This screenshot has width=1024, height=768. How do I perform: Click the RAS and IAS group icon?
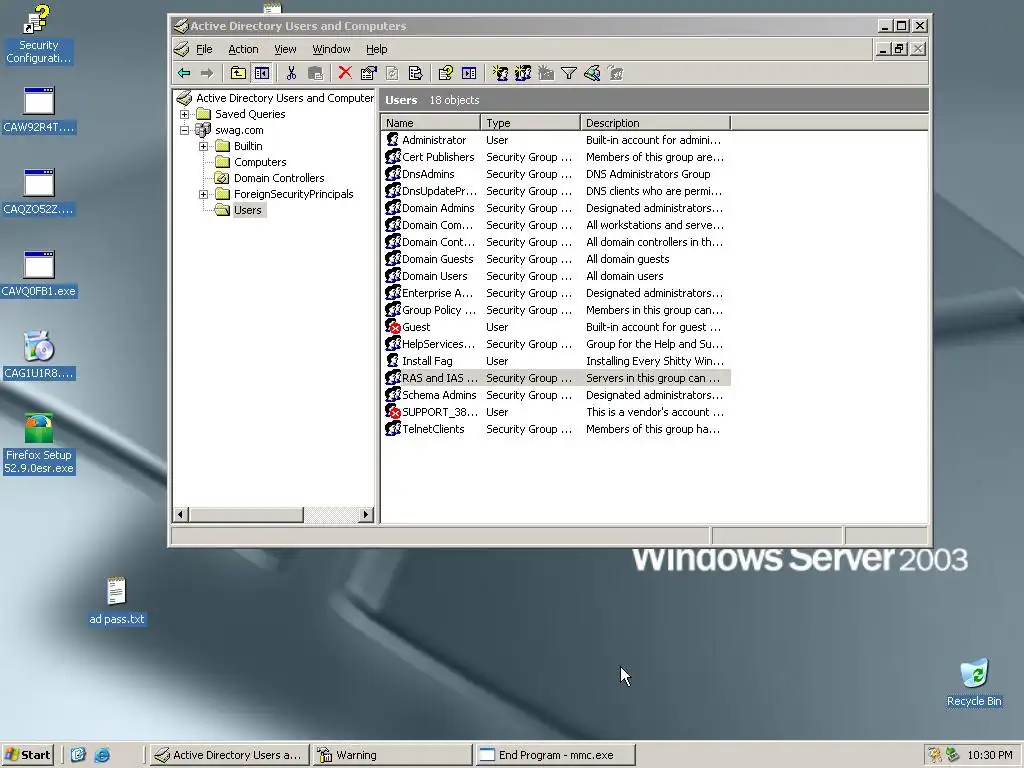392,377
